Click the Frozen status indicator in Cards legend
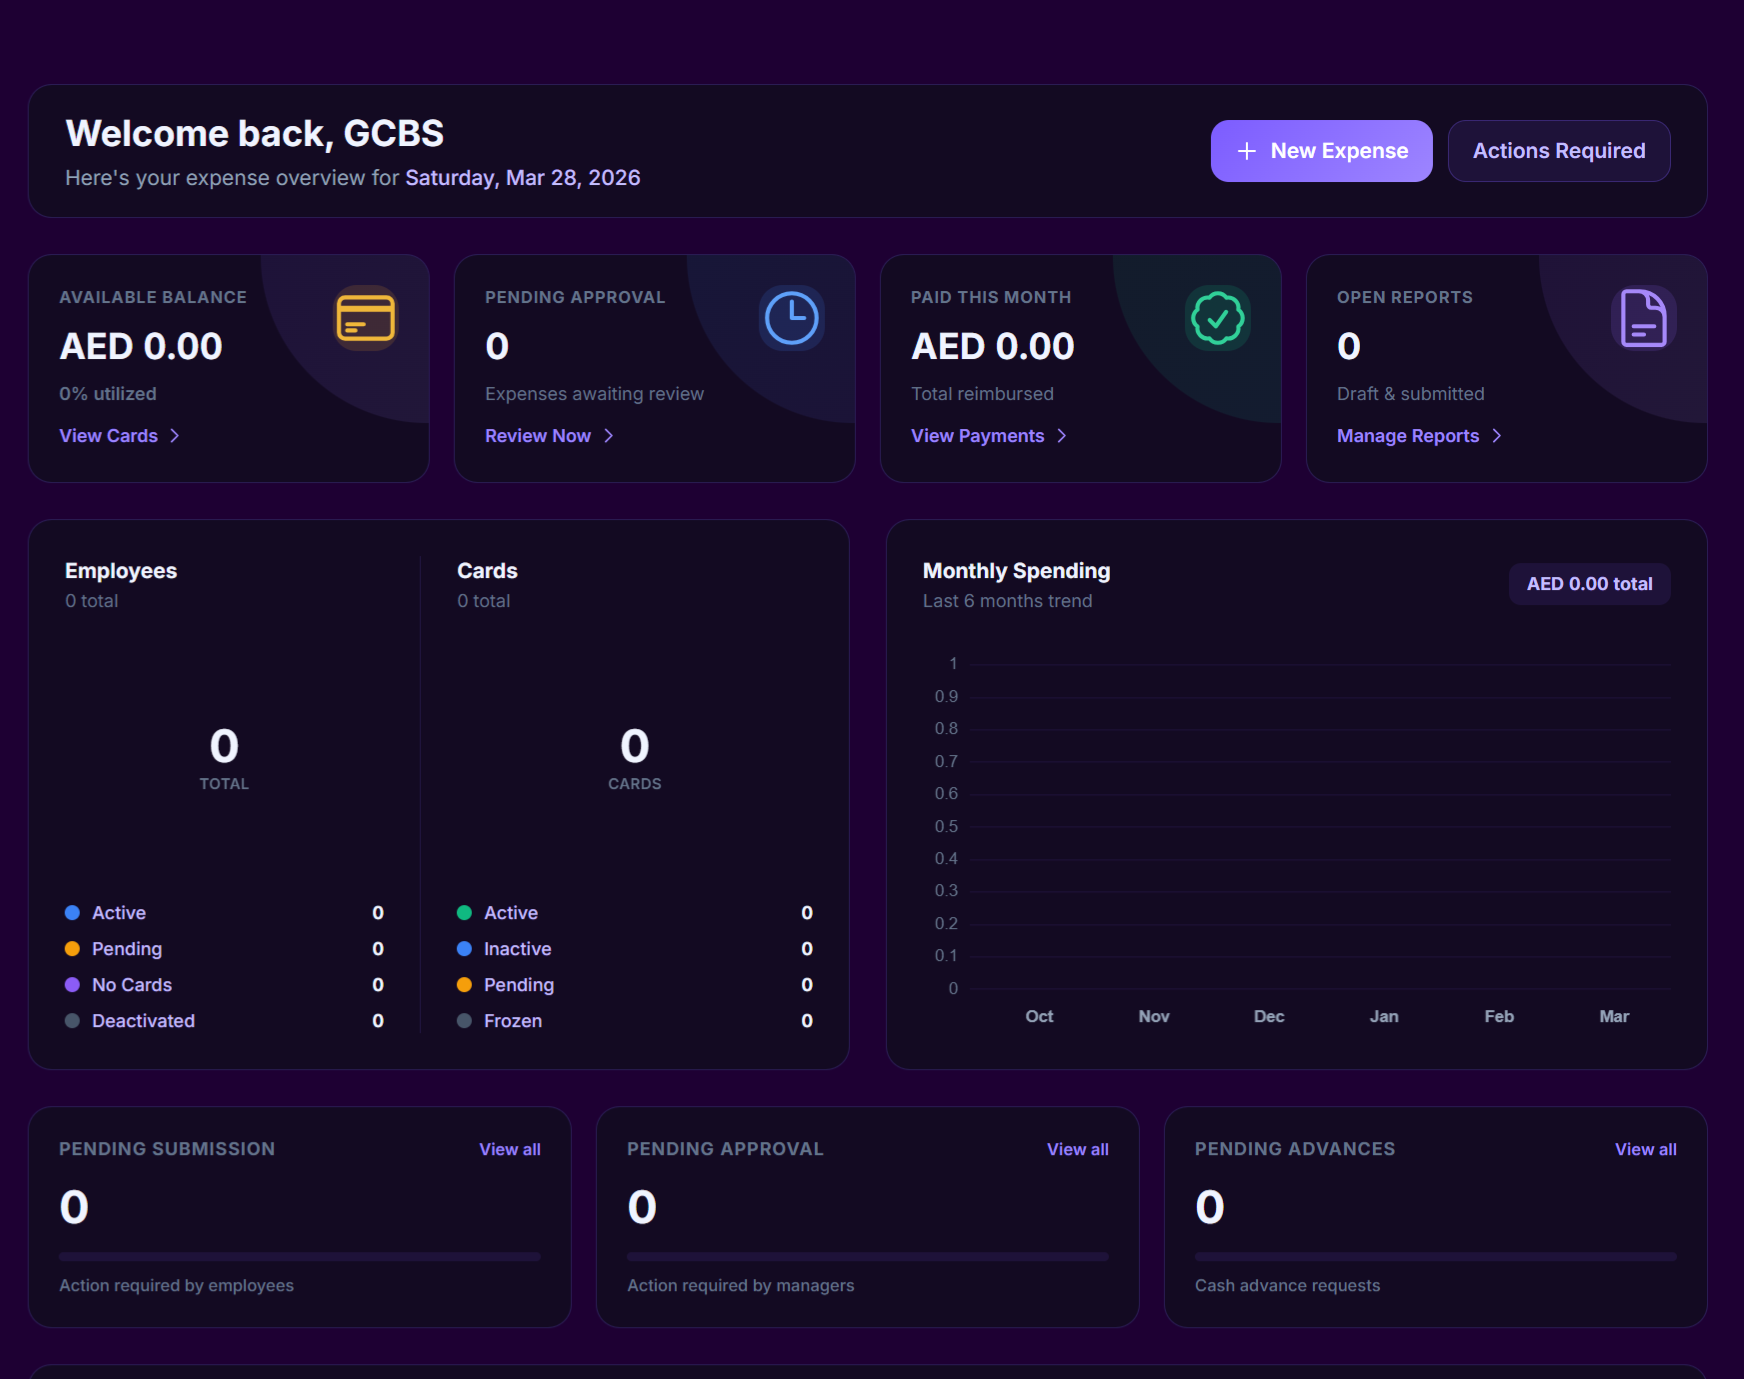This screenshot has width=1744, height=1379. (x=464, y=1020)
